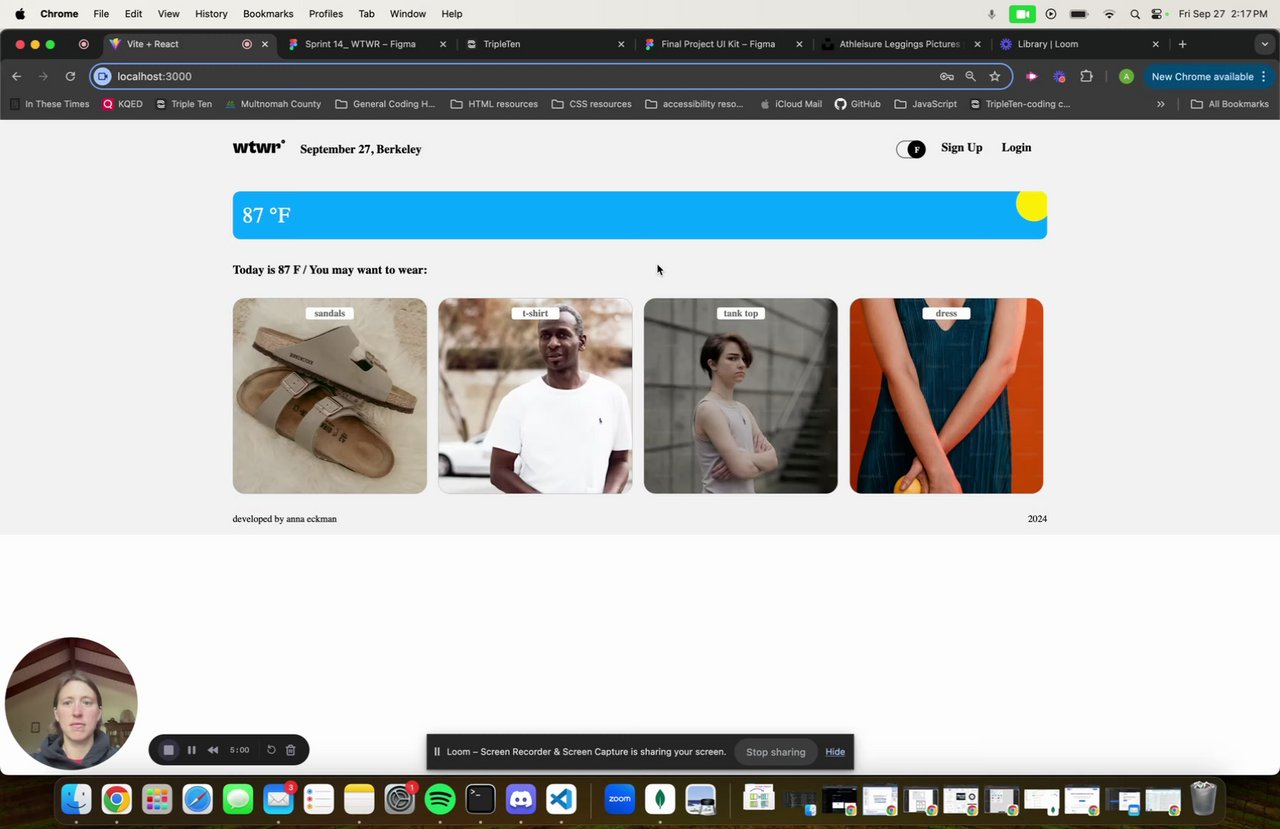Click the wtwr° logo

click(259, 147)
